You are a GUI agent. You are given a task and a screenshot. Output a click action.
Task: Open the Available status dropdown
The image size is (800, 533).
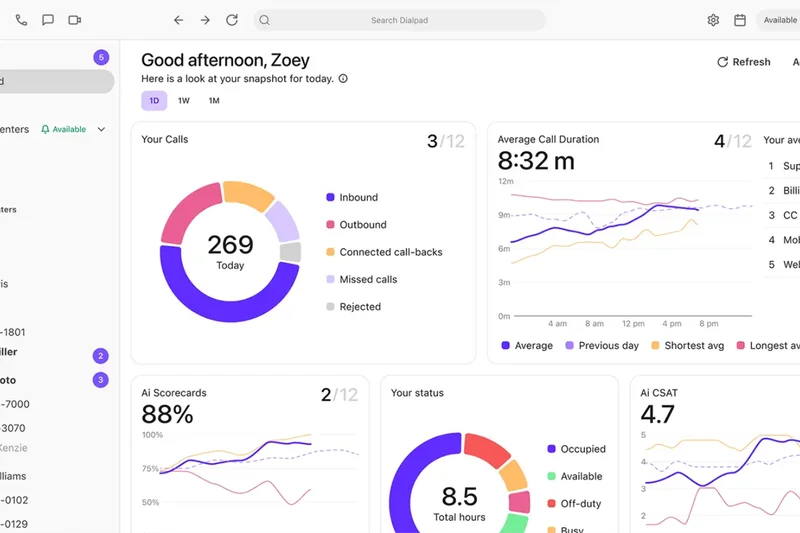(779, 20)
